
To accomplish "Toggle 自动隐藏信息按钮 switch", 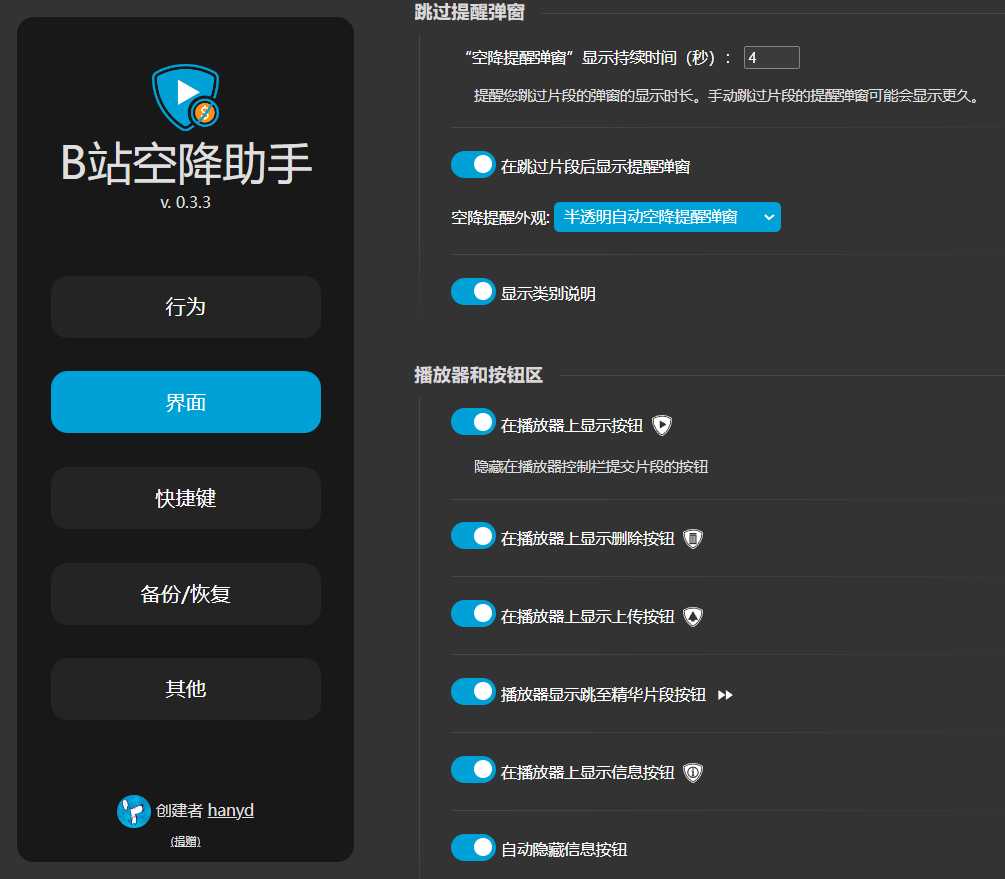I will click(x=473, y=848).
